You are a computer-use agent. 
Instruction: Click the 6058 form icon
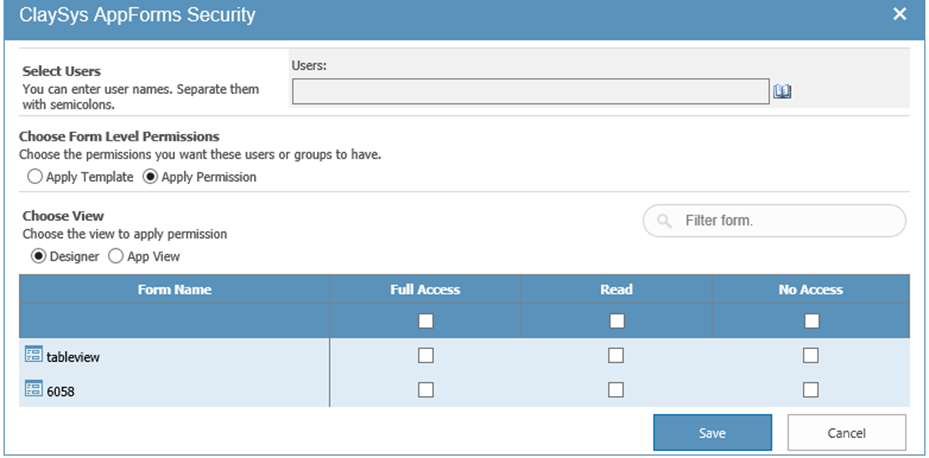tap(34, 389)
